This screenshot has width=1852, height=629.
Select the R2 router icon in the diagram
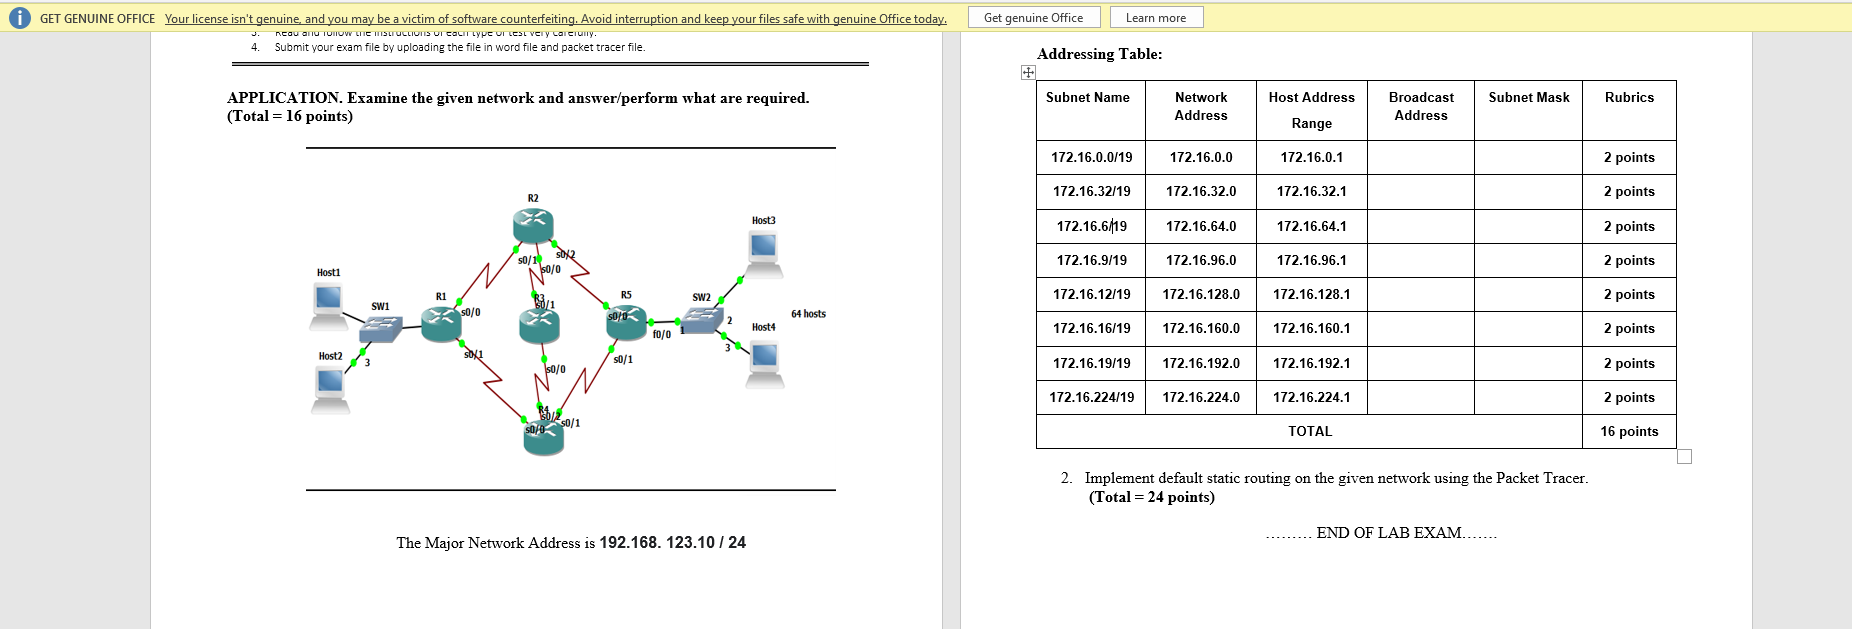[533, 226]
